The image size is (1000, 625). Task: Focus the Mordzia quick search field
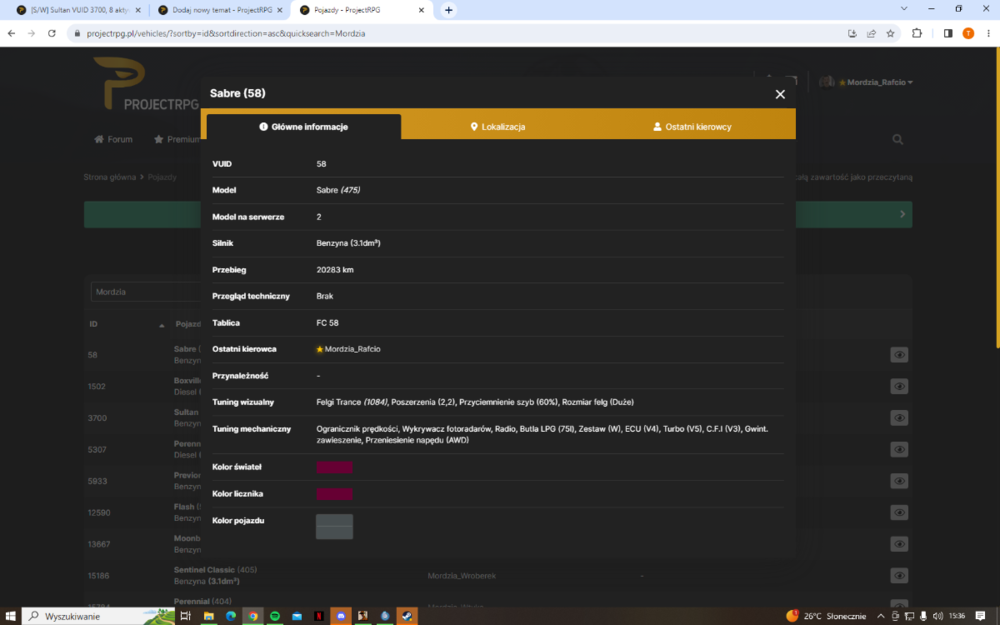coord(146,292)
